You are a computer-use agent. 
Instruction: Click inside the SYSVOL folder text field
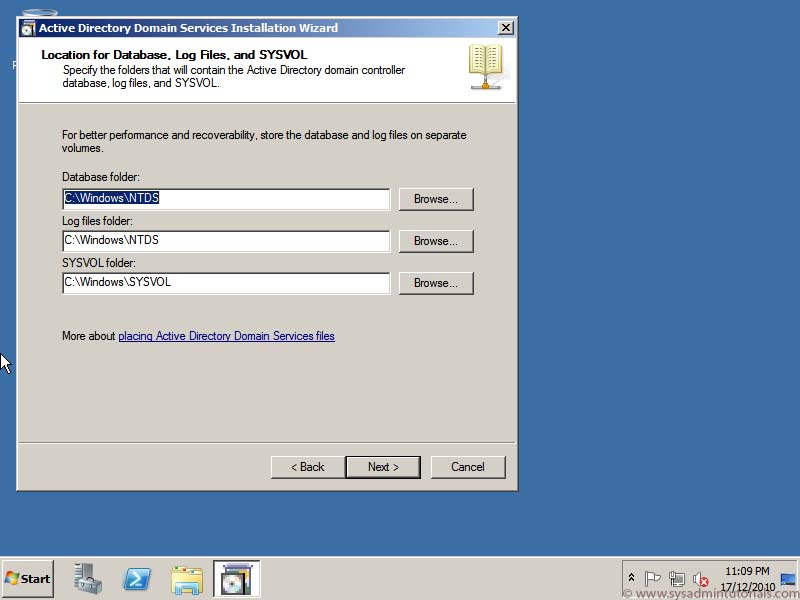coord(225,283)
